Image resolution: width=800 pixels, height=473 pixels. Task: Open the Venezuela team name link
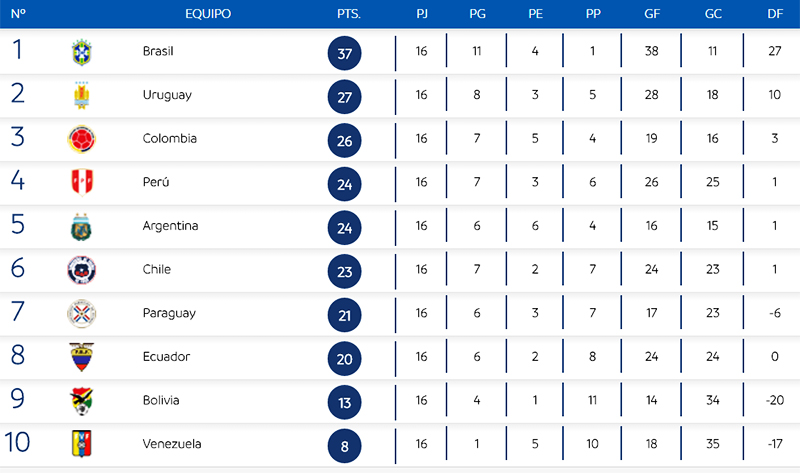172,444
